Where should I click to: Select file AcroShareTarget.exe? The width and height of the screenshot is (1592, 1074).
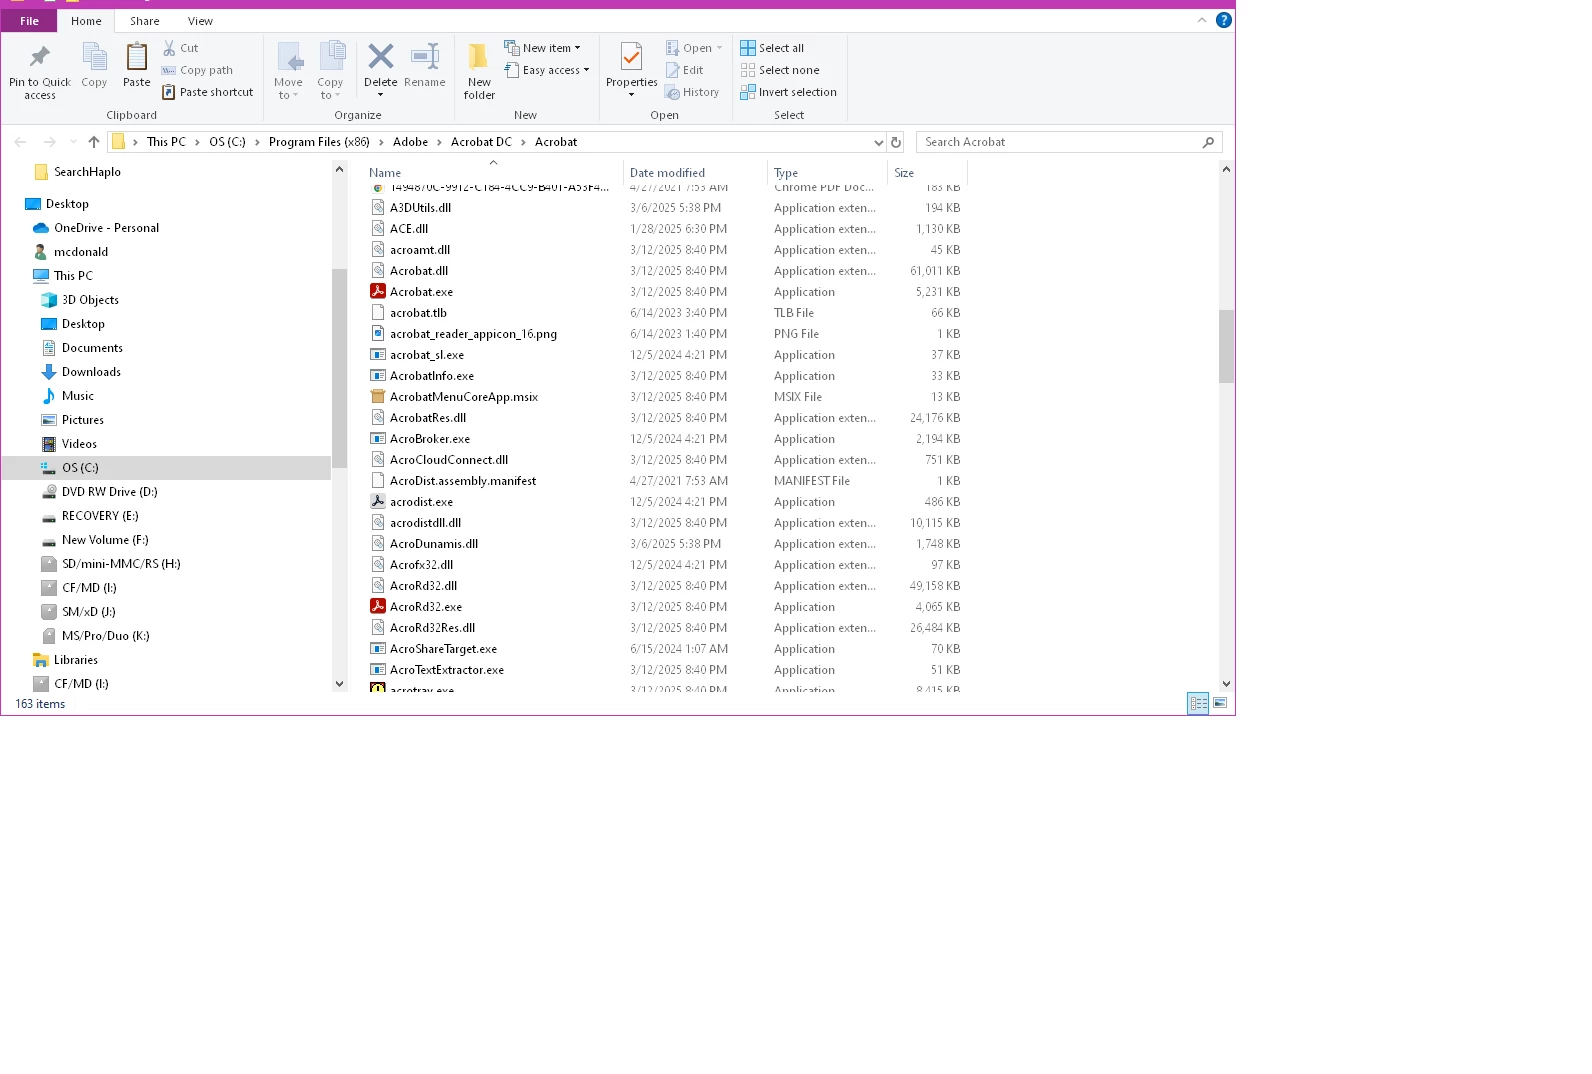443,648
